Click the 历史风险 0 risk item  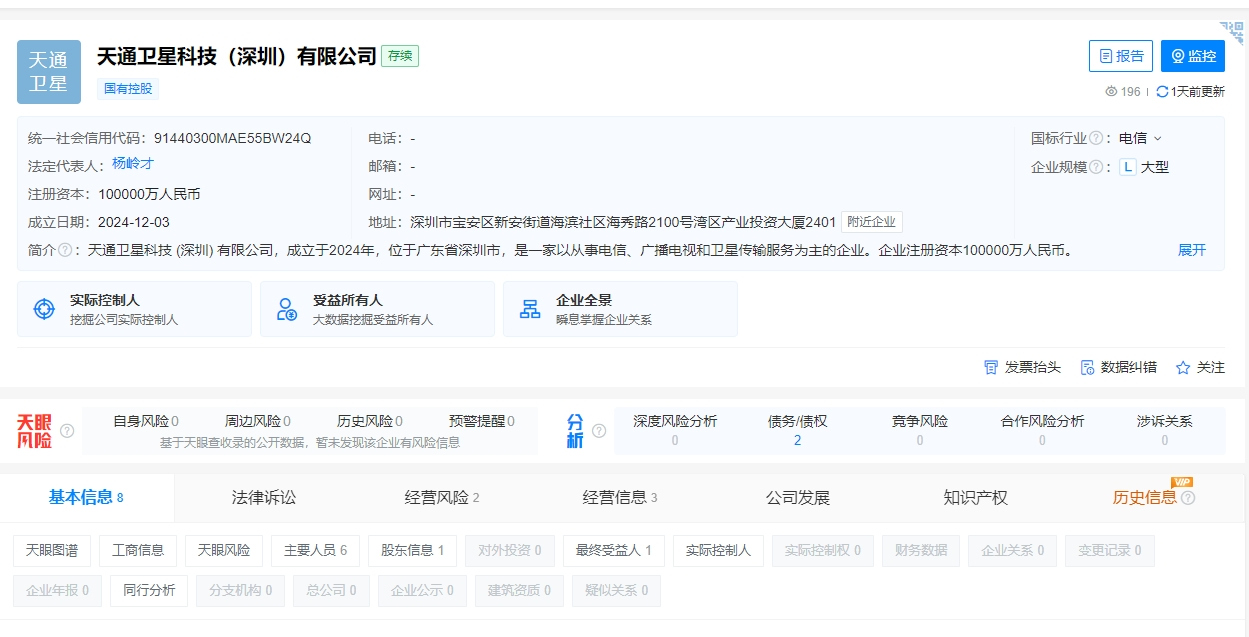click(x=370, y=421)
